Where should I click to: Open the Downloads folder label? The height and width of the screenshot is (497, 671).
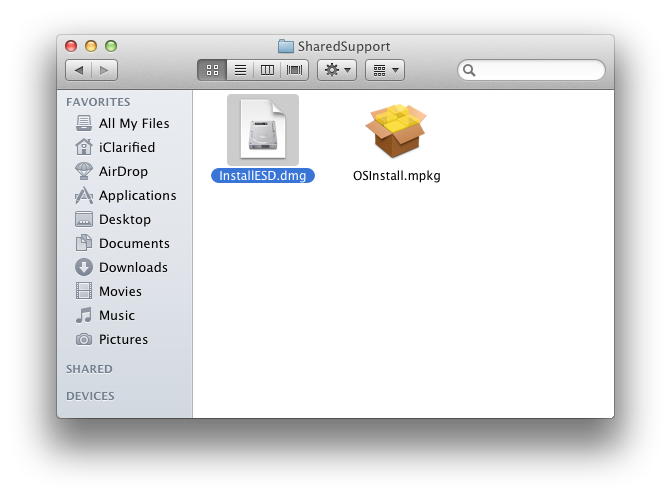click(x=133, y=267)
